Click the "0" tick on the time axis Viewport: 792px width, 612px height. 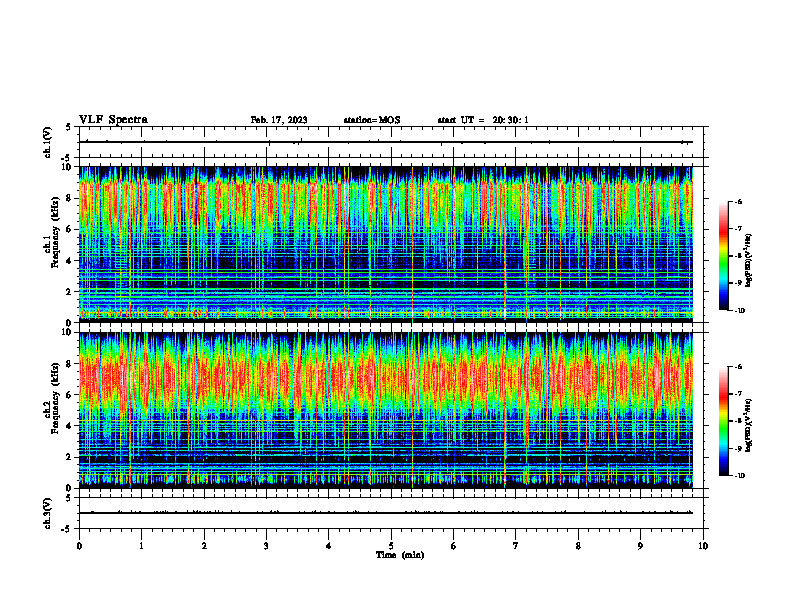pos(79,546)
